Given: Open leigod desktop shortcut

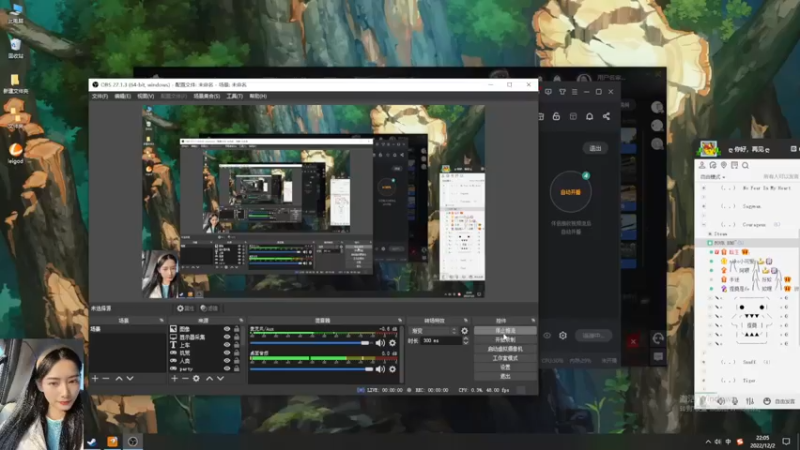Looking at the screenshot, I should coord(16,153).
